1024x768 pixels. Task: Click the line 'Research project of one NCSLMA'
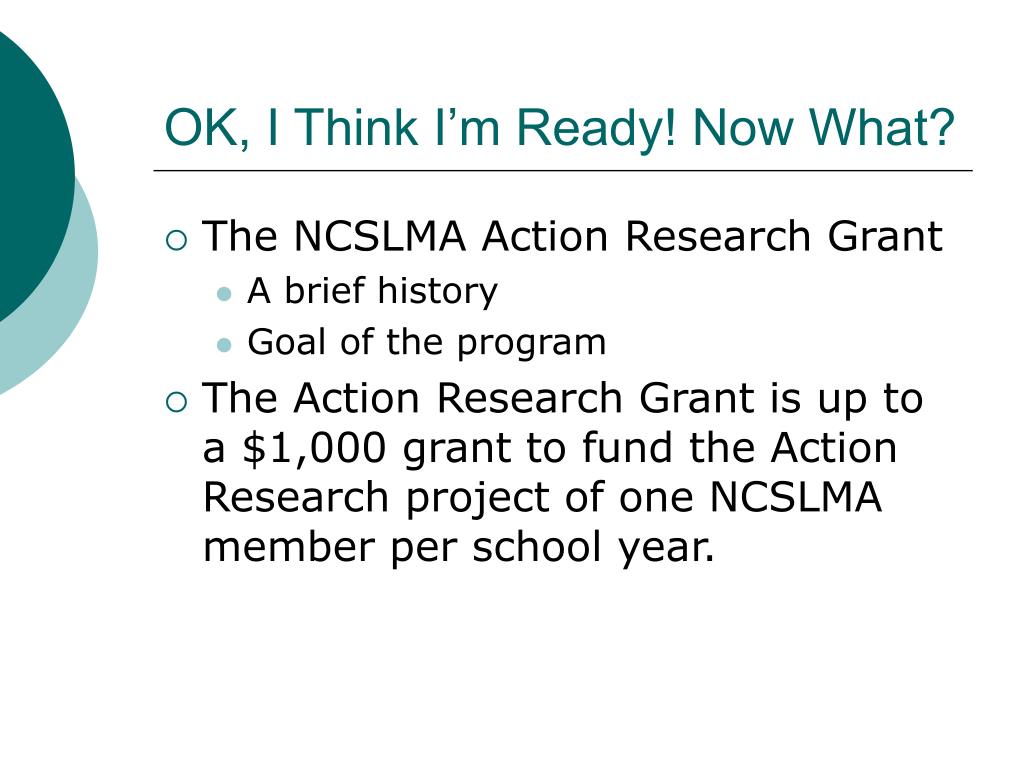coord(543,497)
